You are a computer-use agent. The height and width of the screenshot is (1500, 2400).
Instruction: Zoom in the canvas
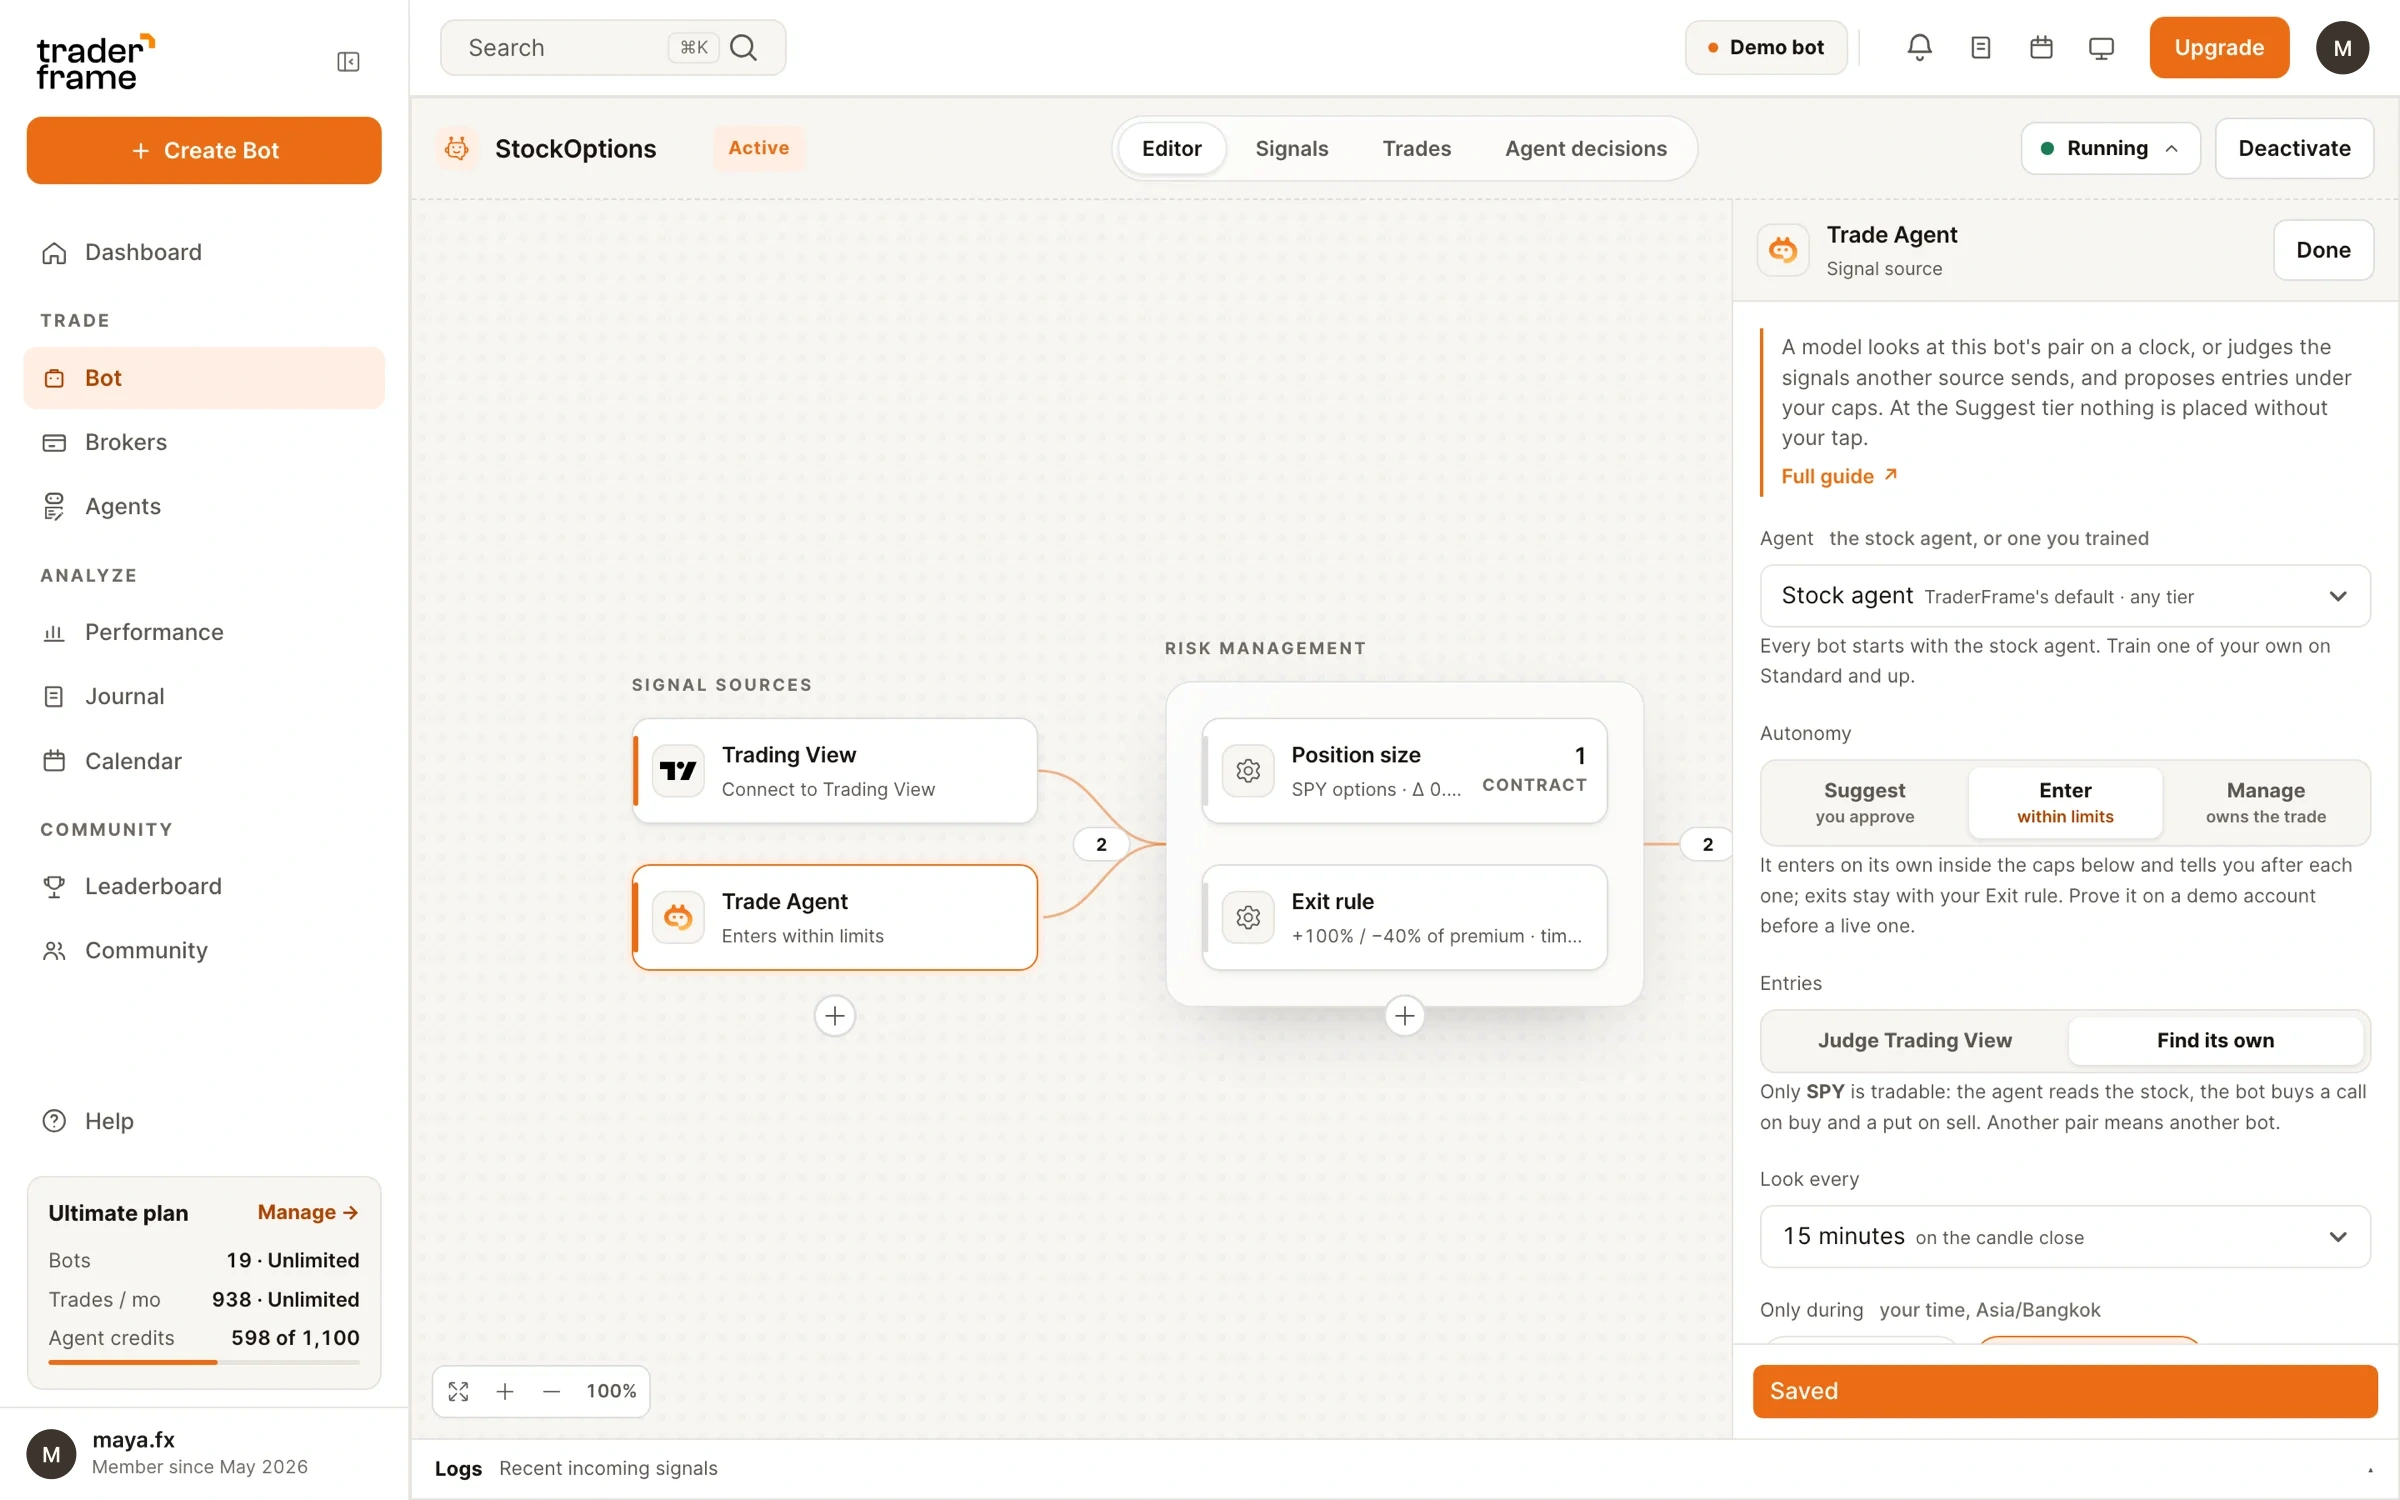click(x=505, y=1391)
